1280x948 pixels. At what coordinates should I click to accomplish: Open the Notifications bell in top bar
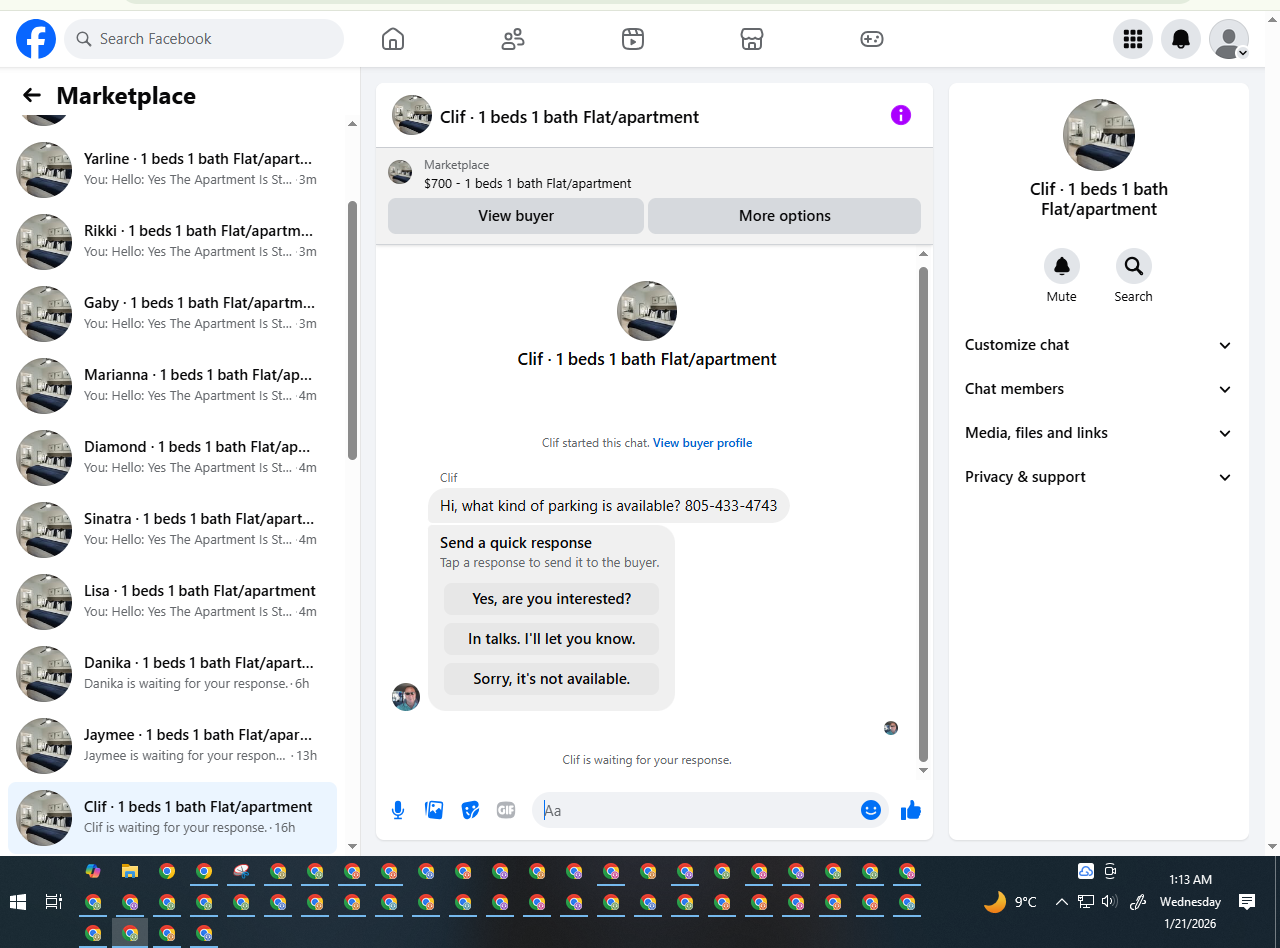click(x=1181, y=39)
